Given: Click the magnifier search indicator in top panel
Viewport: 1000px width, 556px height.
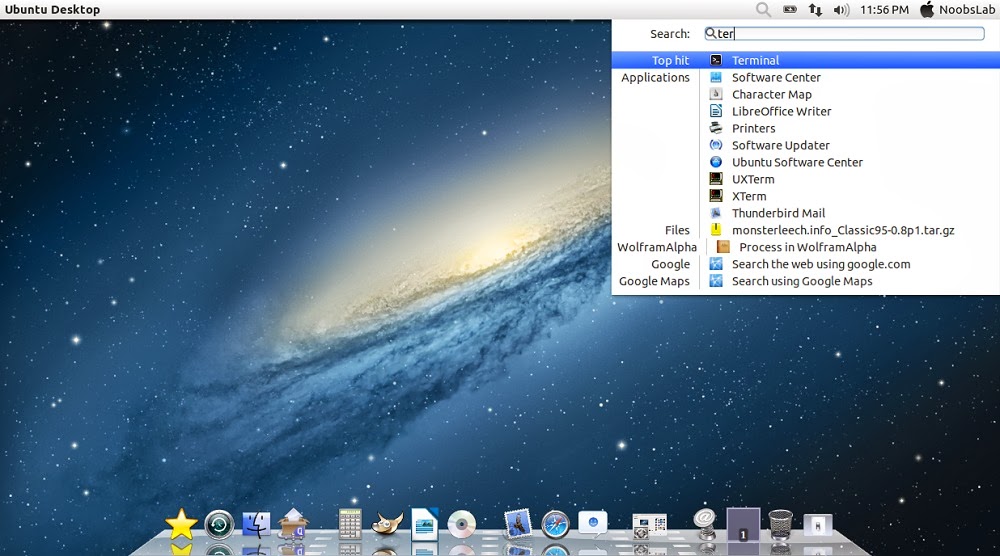Looking at the screenshot, I should point(763,10).
